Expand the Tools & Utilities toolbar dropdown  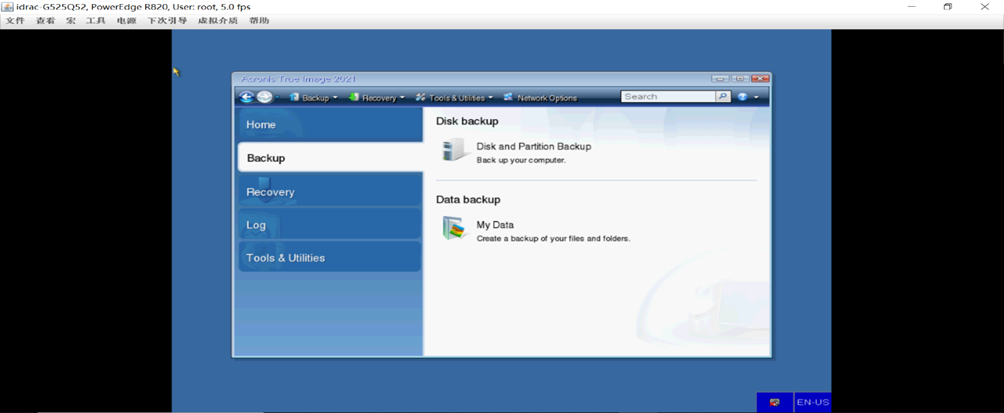490,98
